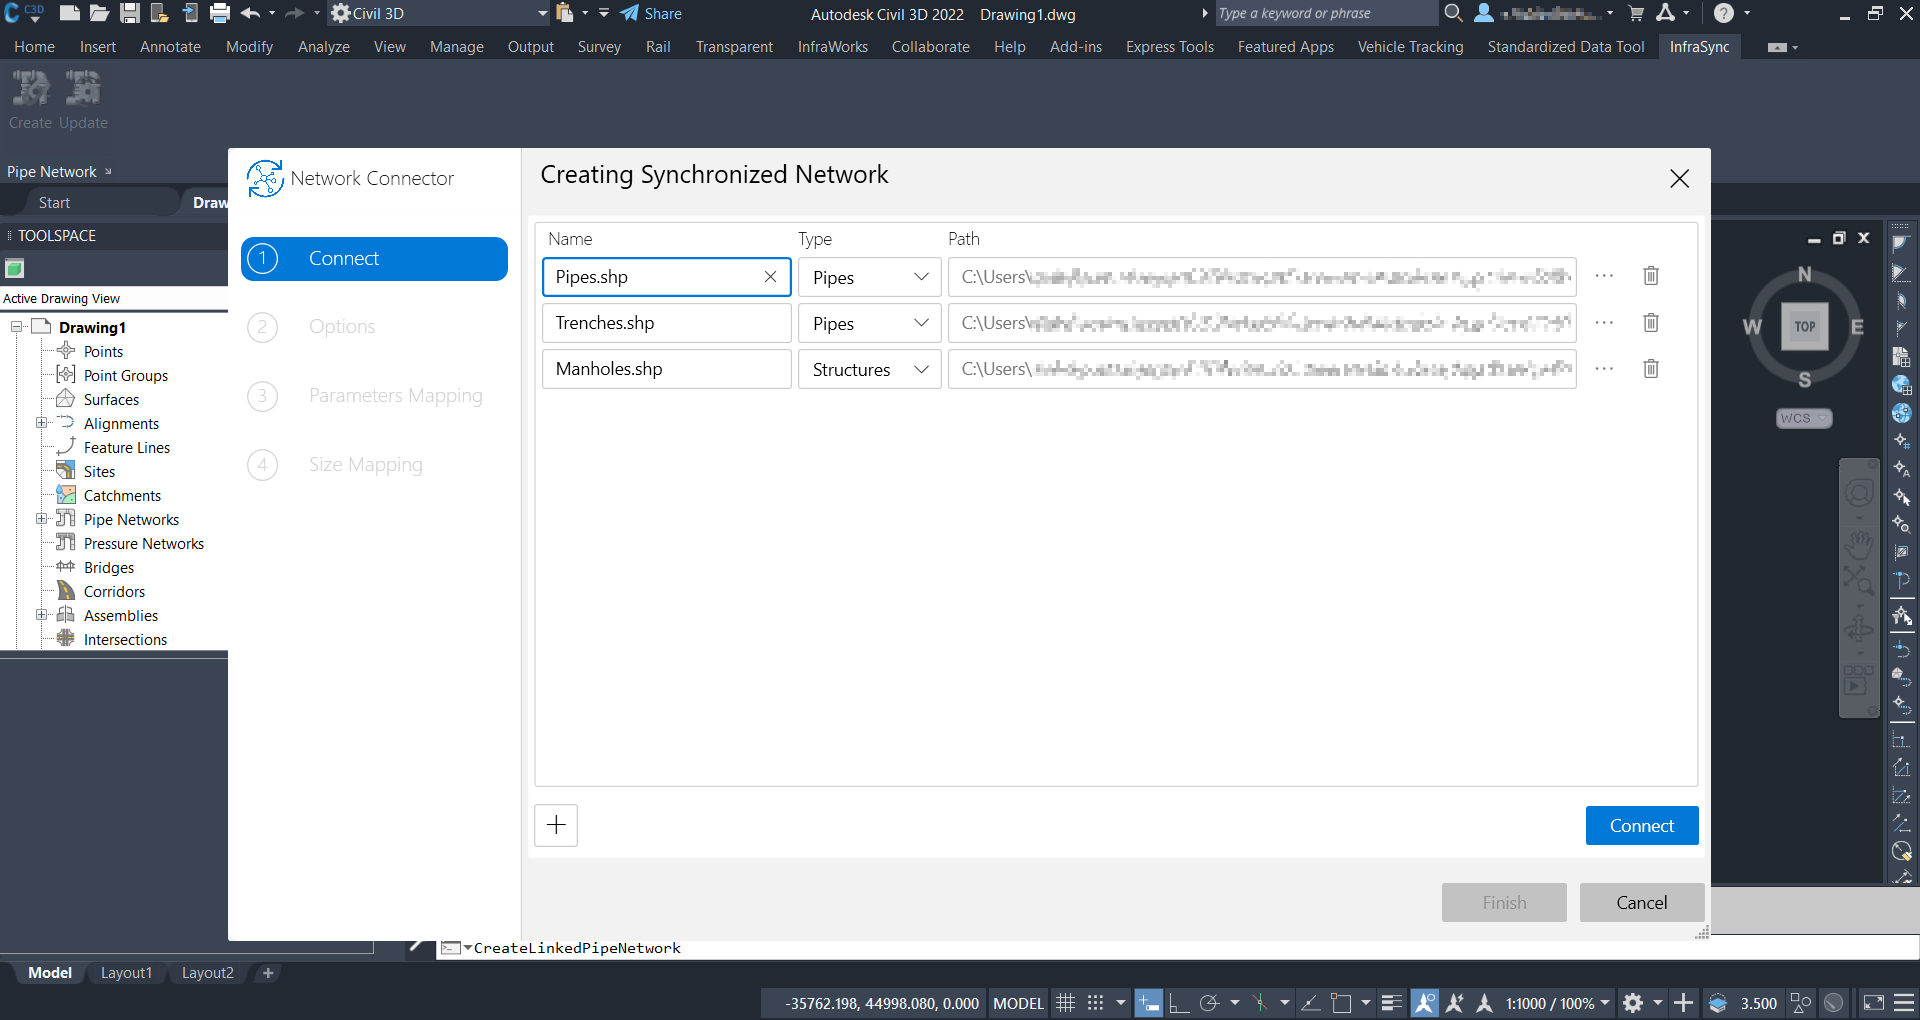Open the annotation scale 1:1000 dropdown
Screen dimensions: 1920x1020
1557,1003
